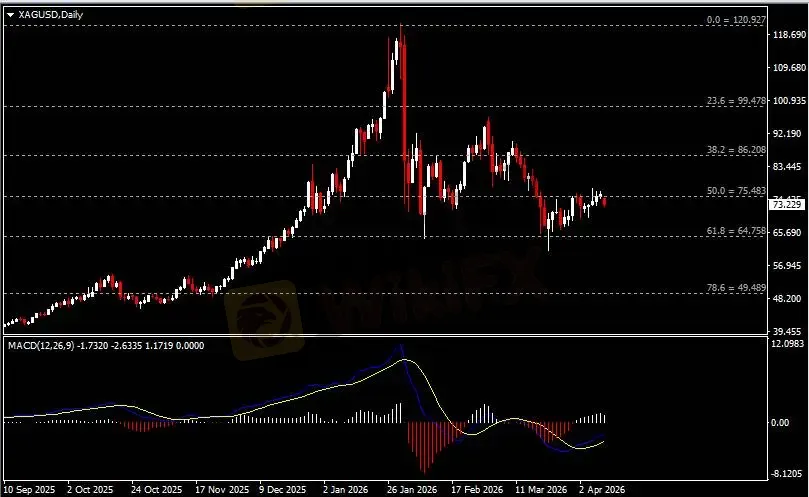Click the Fibonacci label 38.2 = 86.208
Image resolution: width=809 pixels, height=497 pixels.
[736, 150]
